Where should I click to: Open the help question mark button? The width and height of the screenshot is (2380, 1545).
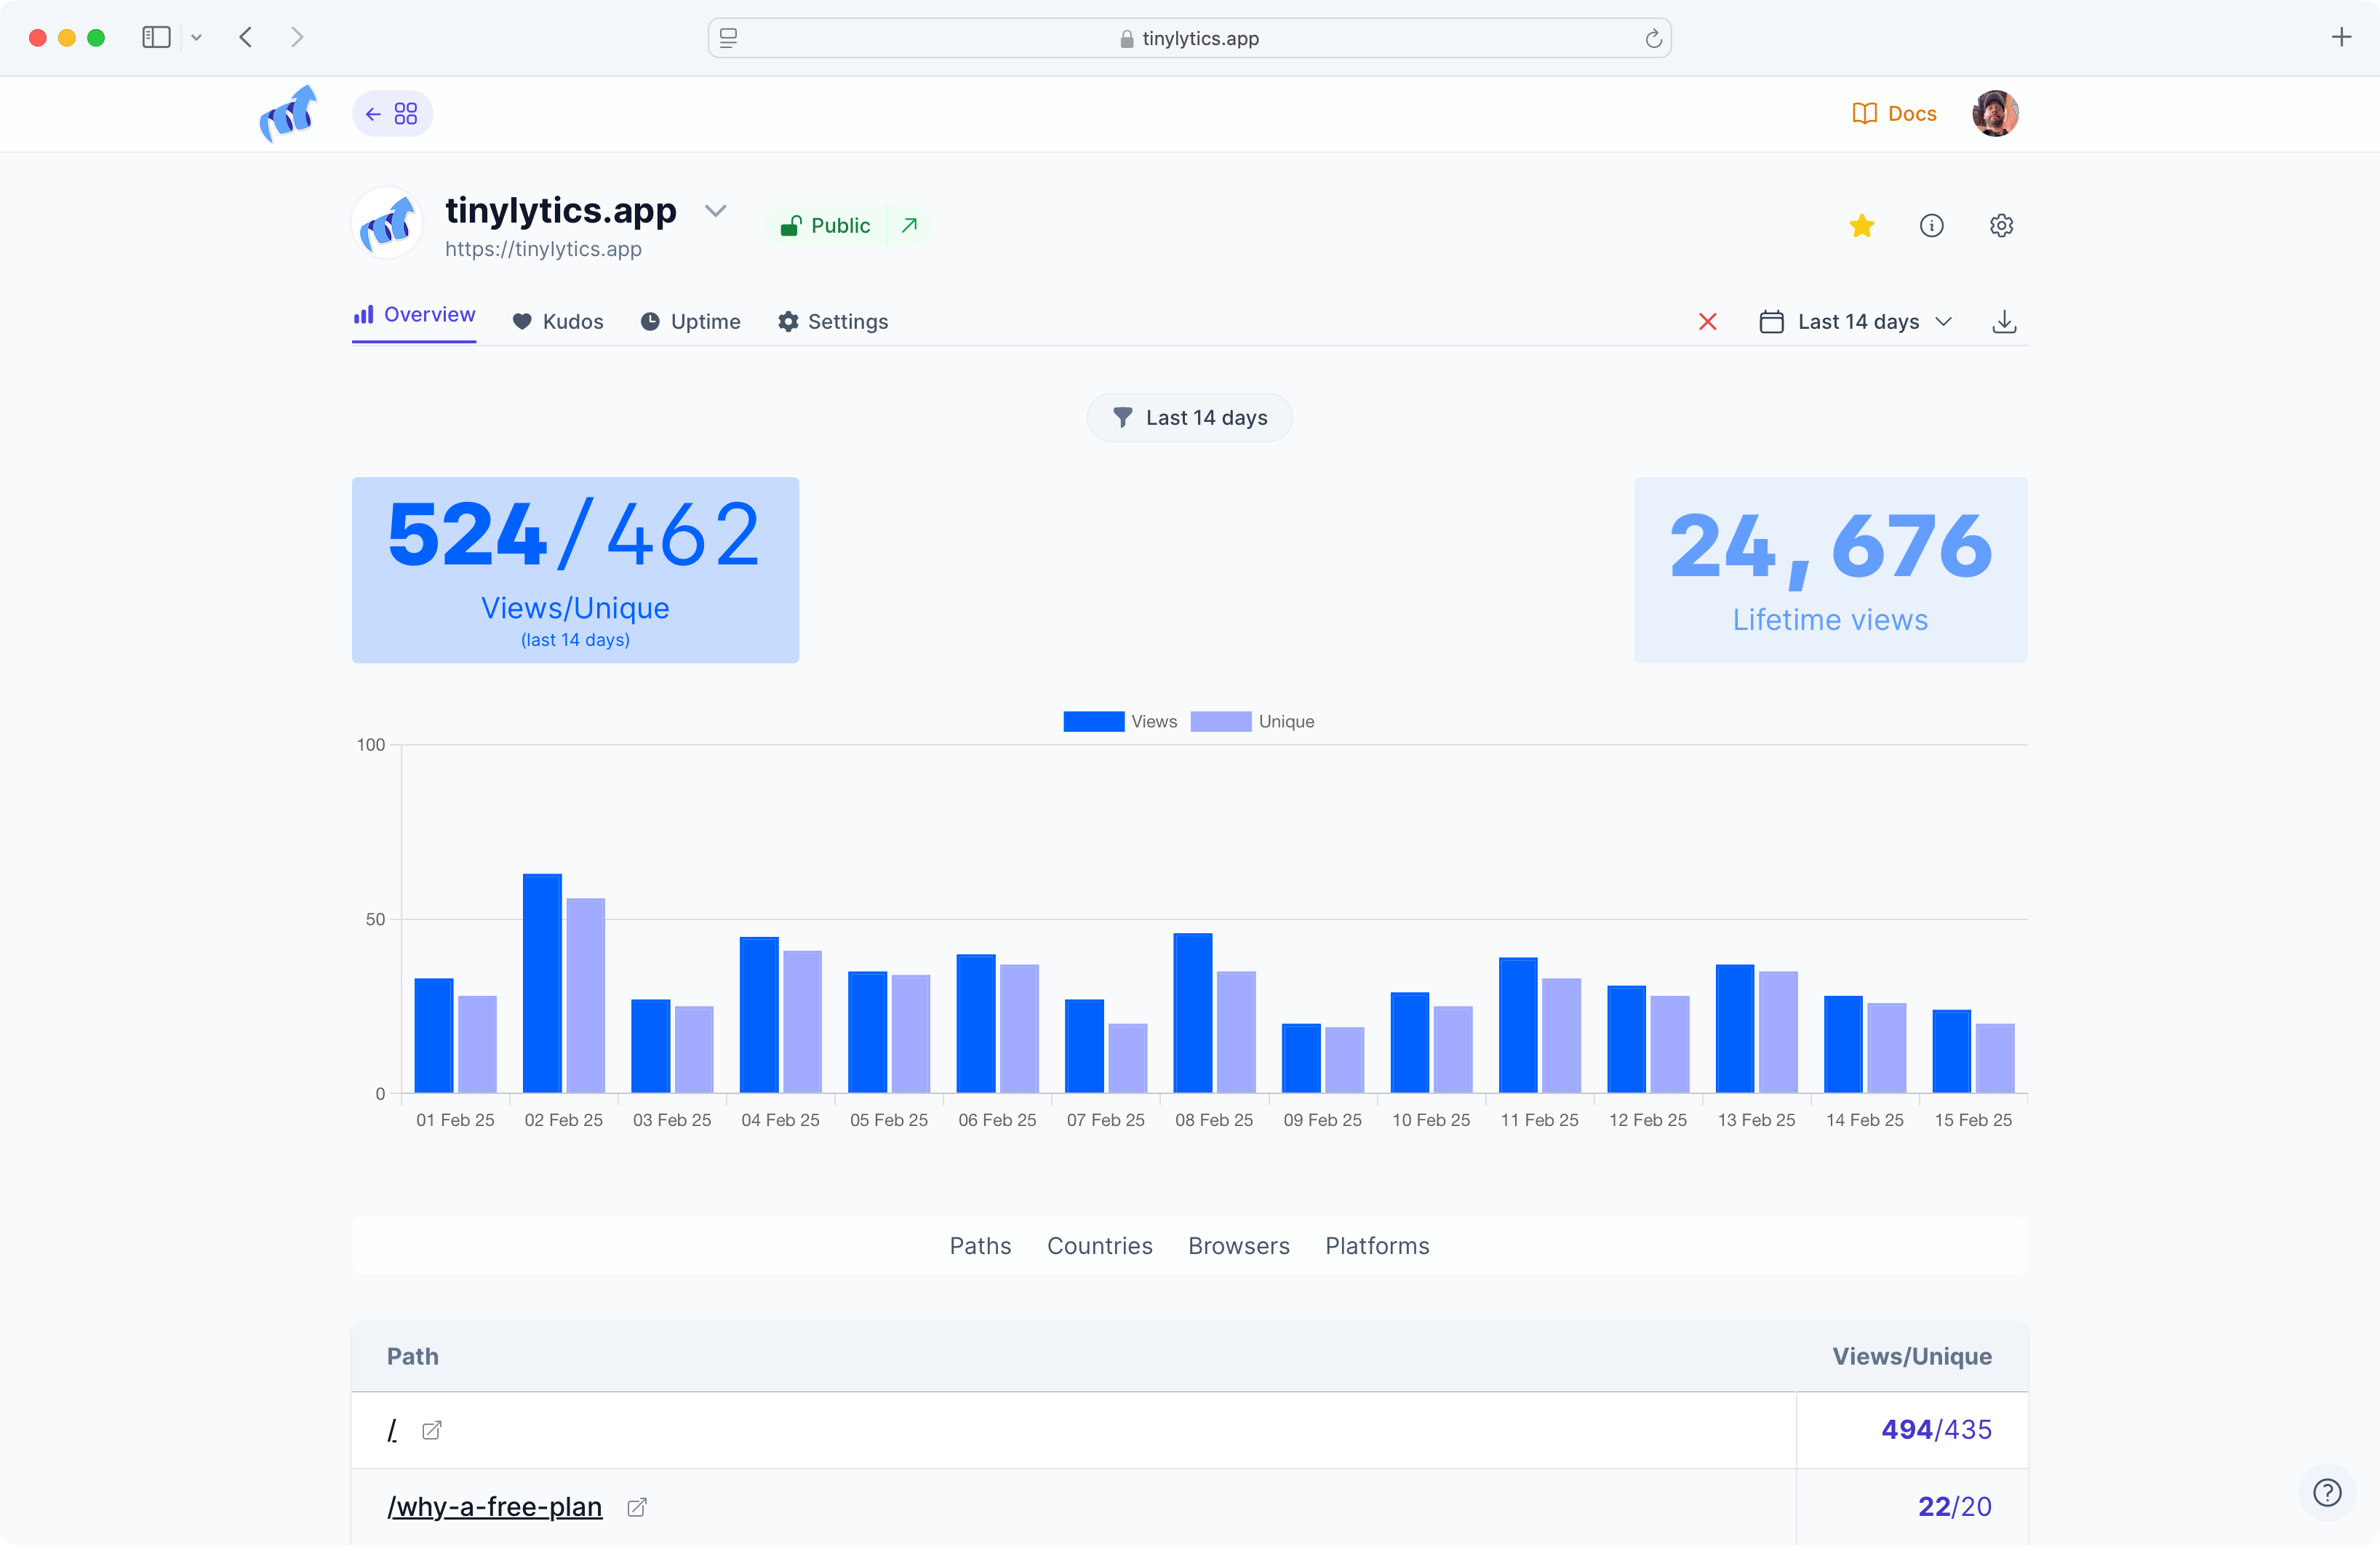click(x=2327, y=1493)
